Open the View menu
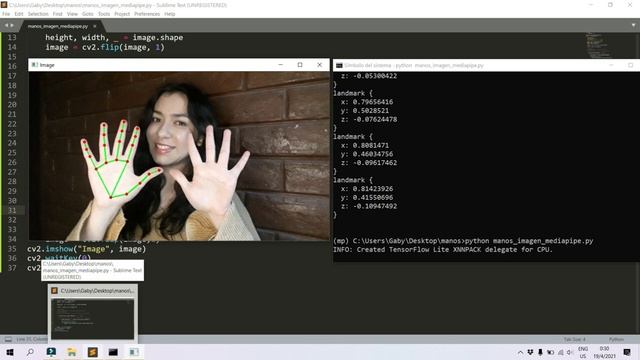Screen dimensions: 640x360 tap(72, 14)
